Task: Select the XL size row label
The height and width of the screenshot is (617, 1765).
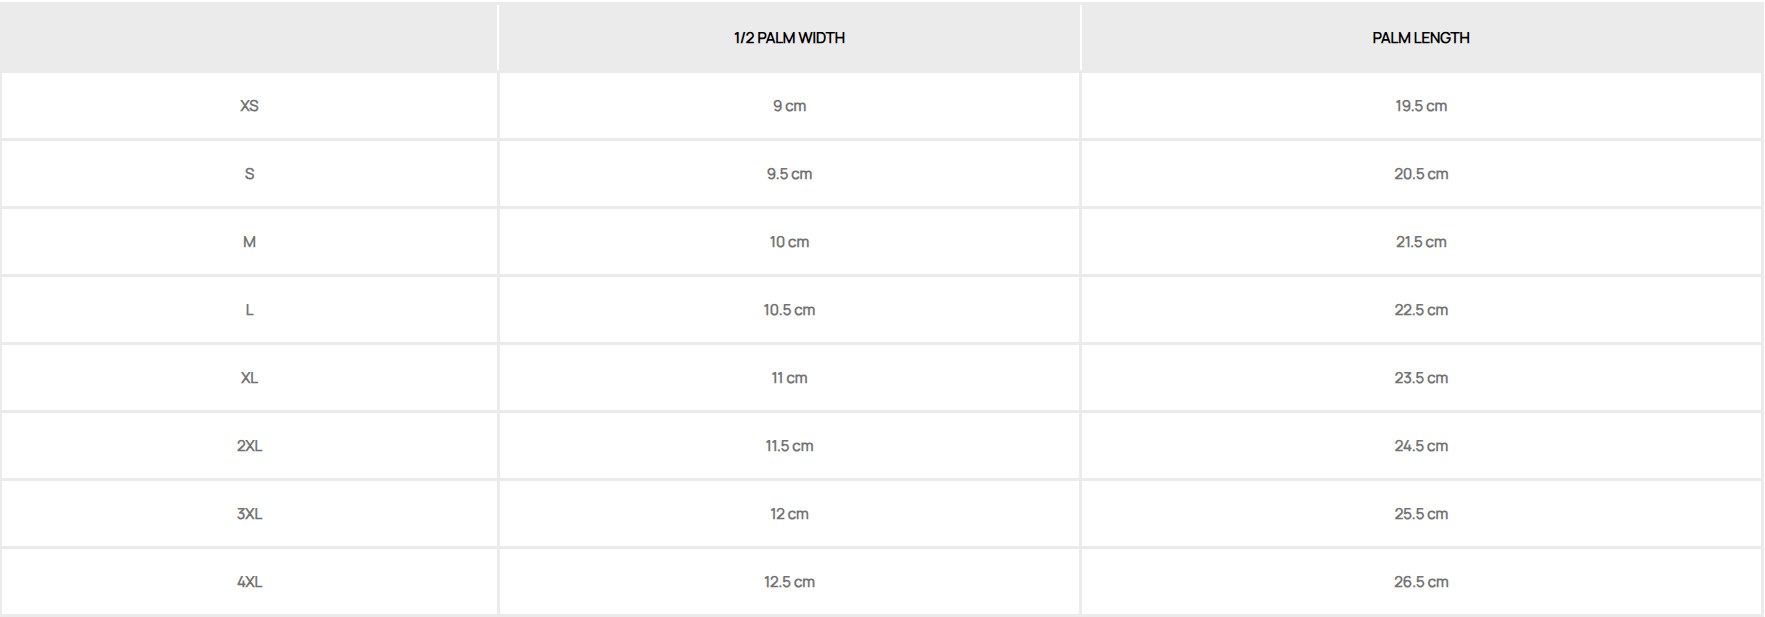Action: coord(249,378)
